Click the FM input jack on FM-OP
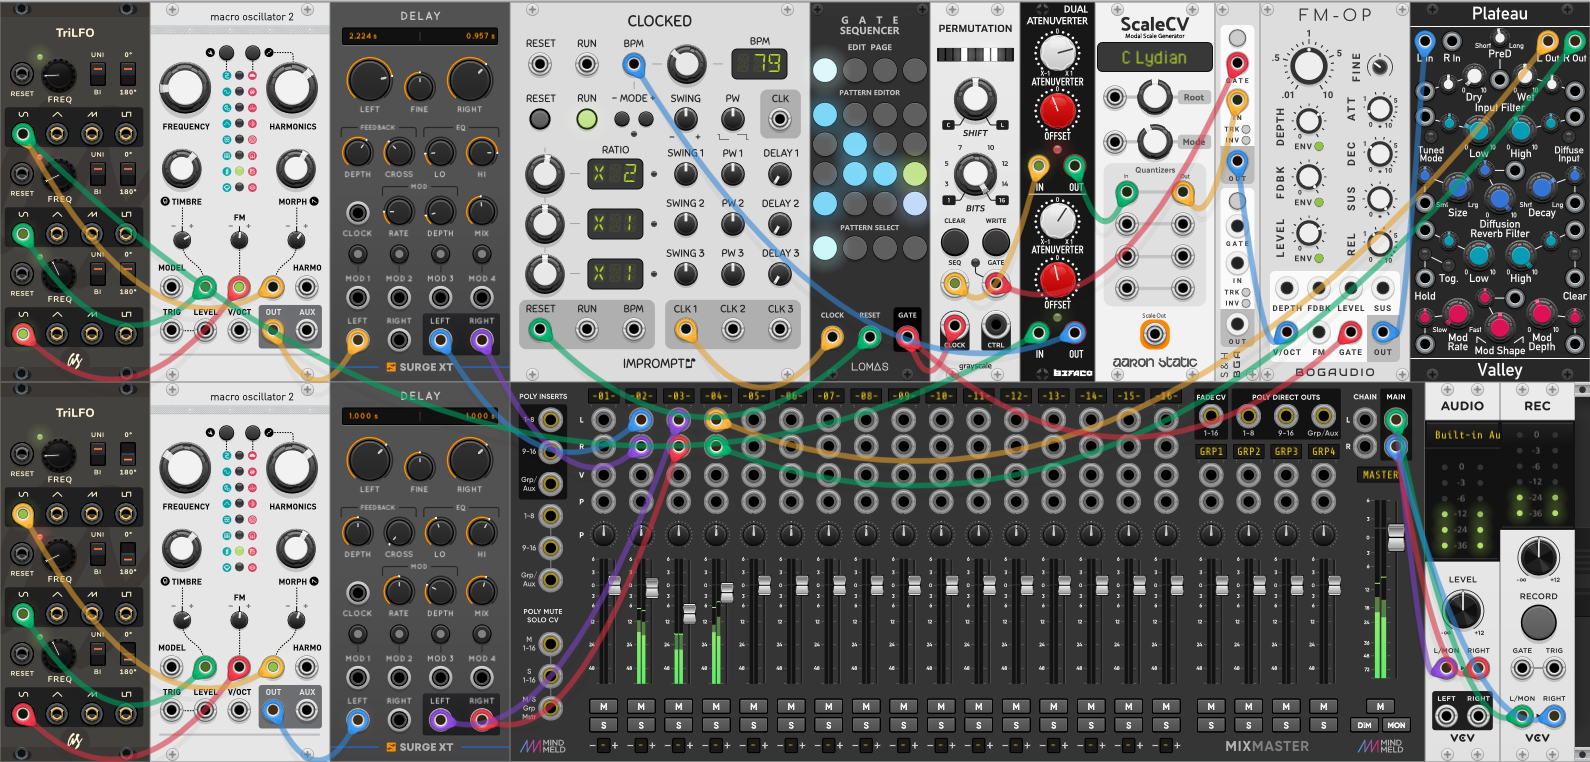The height and width of the screenshot is (762, 1590). [1318, 332]
